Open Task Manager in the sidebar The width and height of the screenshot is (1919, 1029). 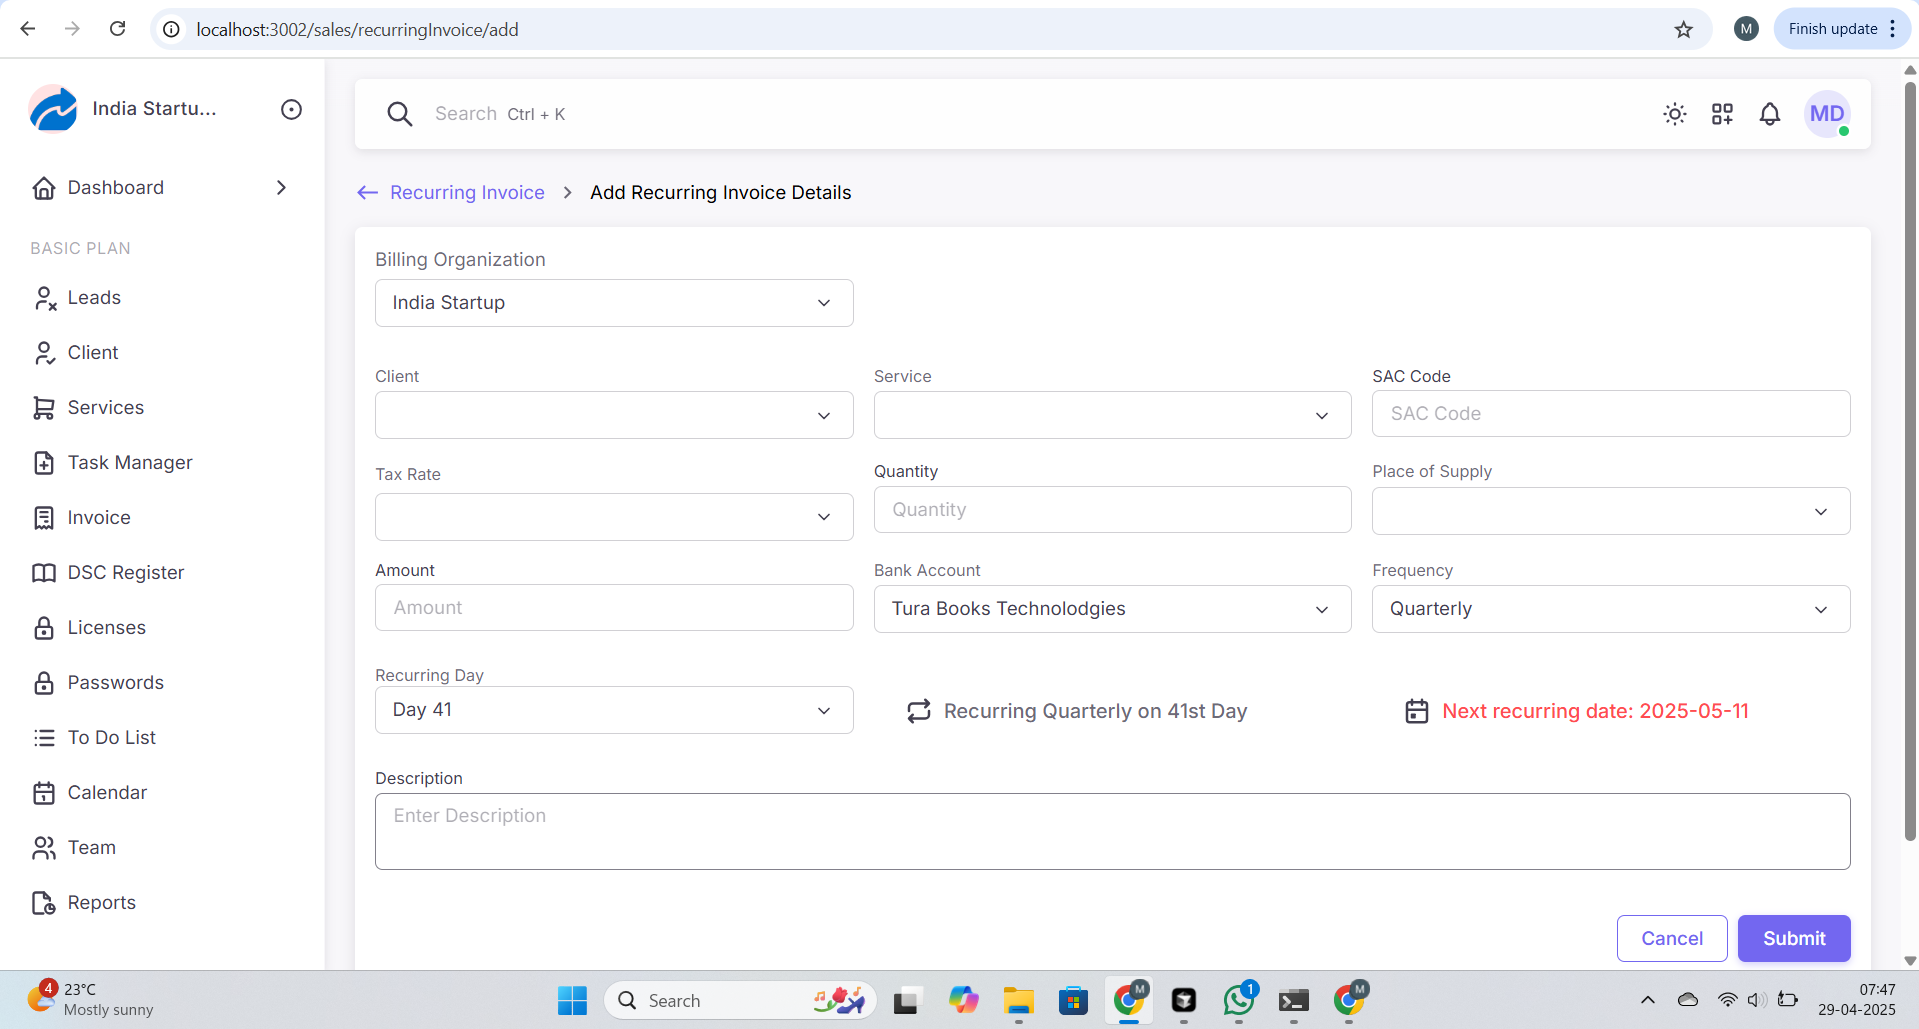(x=130, y=463)
